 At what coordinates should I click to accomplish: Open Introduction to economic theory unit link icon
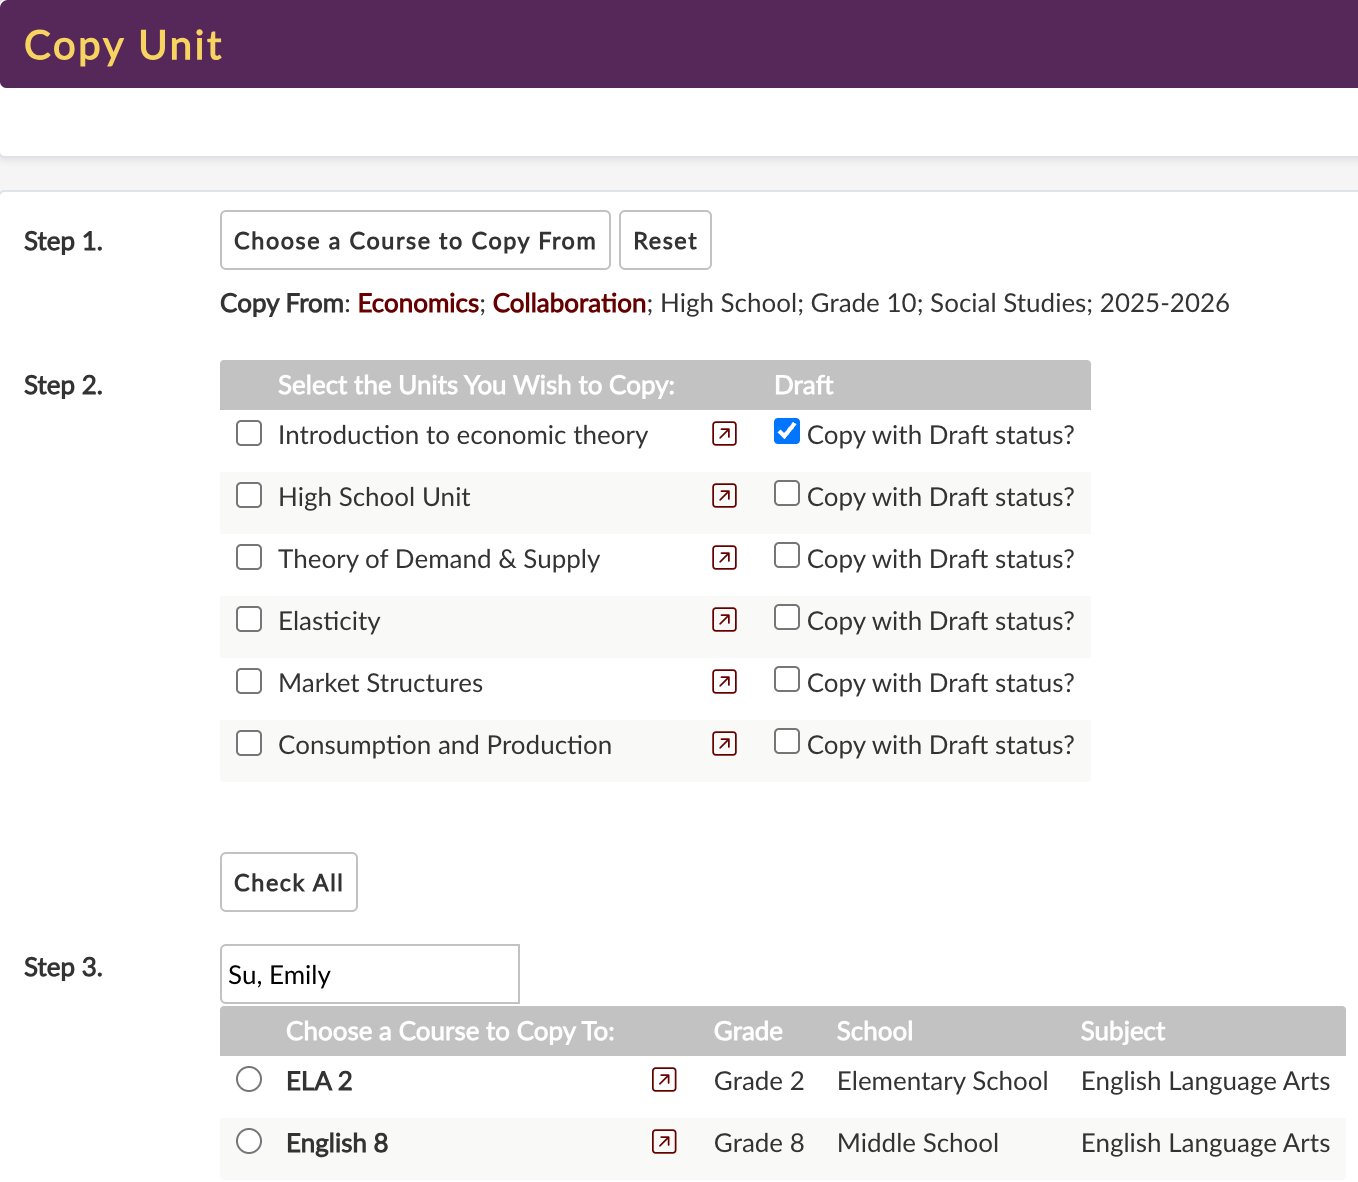[724, 434]
